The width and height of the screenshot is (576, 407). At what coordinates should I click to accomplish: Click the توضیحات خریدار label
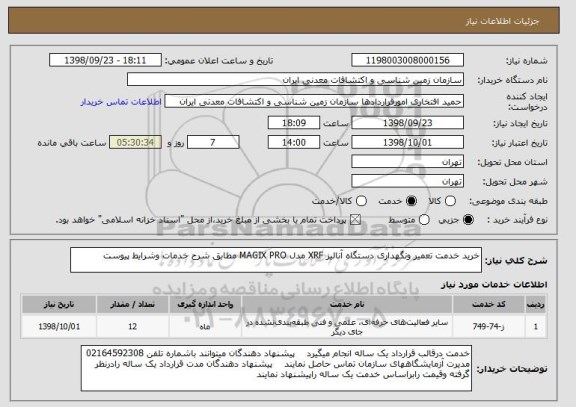(x=512, y=369)
